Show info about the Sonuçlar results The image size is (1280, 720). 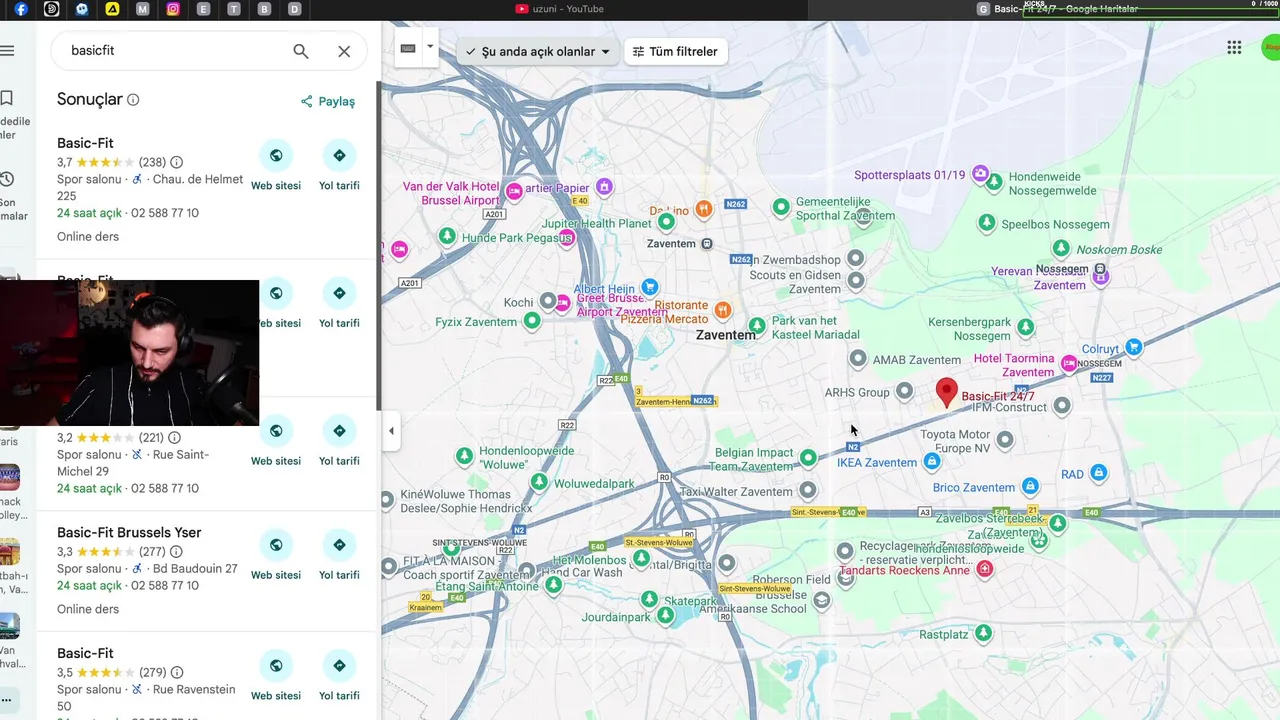tap(133, 100)
